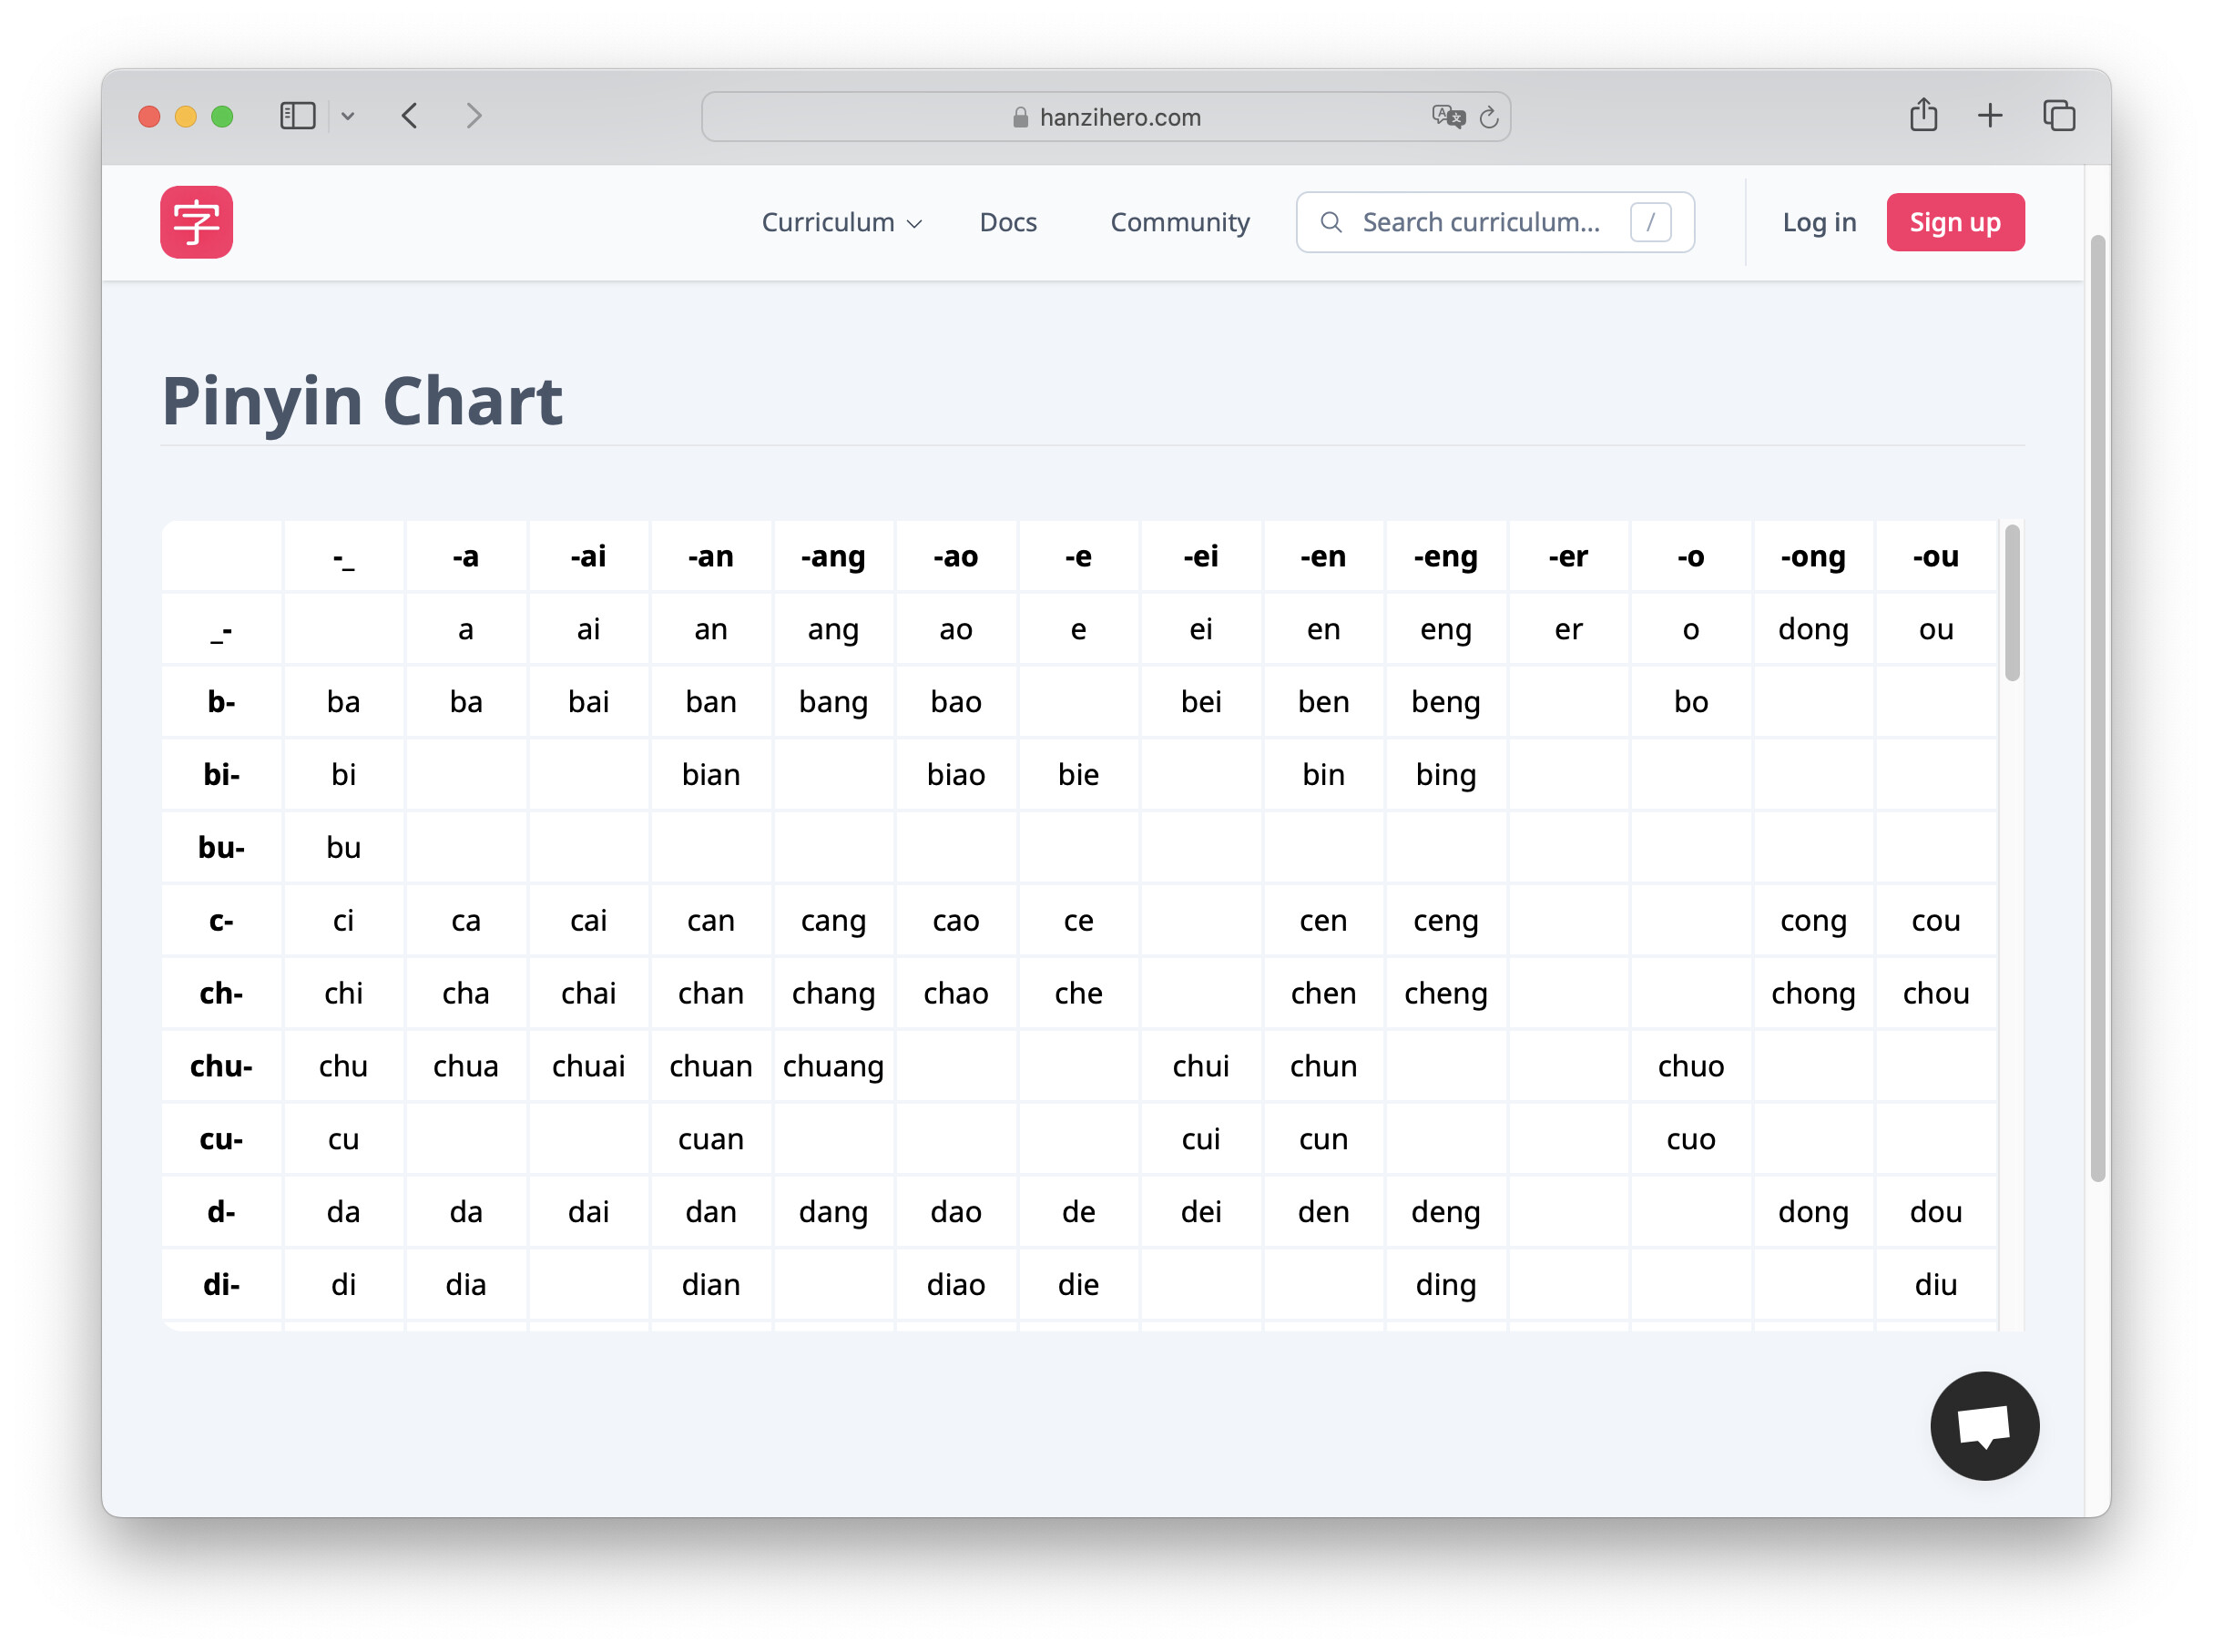The image size is (2213, 1652).
Task: Select the 'bu' cell
Action: (343, 847)
